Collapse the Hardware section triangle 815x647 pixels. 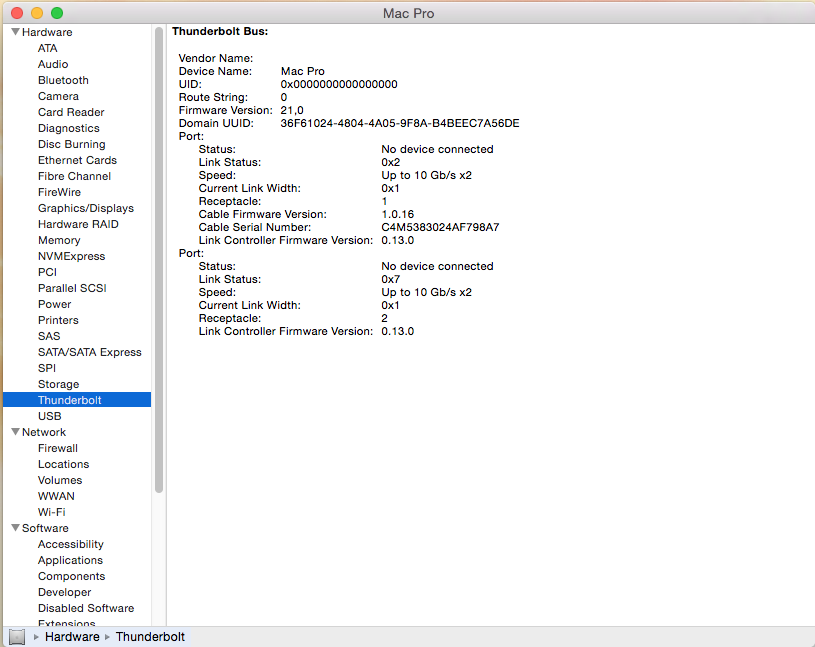click(x=16, y=32)
